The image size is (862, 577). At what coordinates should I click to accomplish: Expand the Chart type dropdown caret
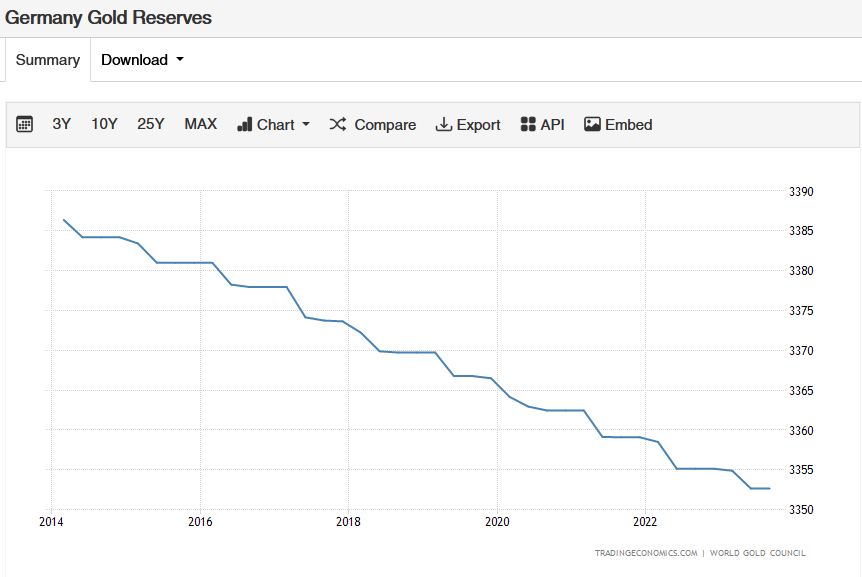pos(306,125)
